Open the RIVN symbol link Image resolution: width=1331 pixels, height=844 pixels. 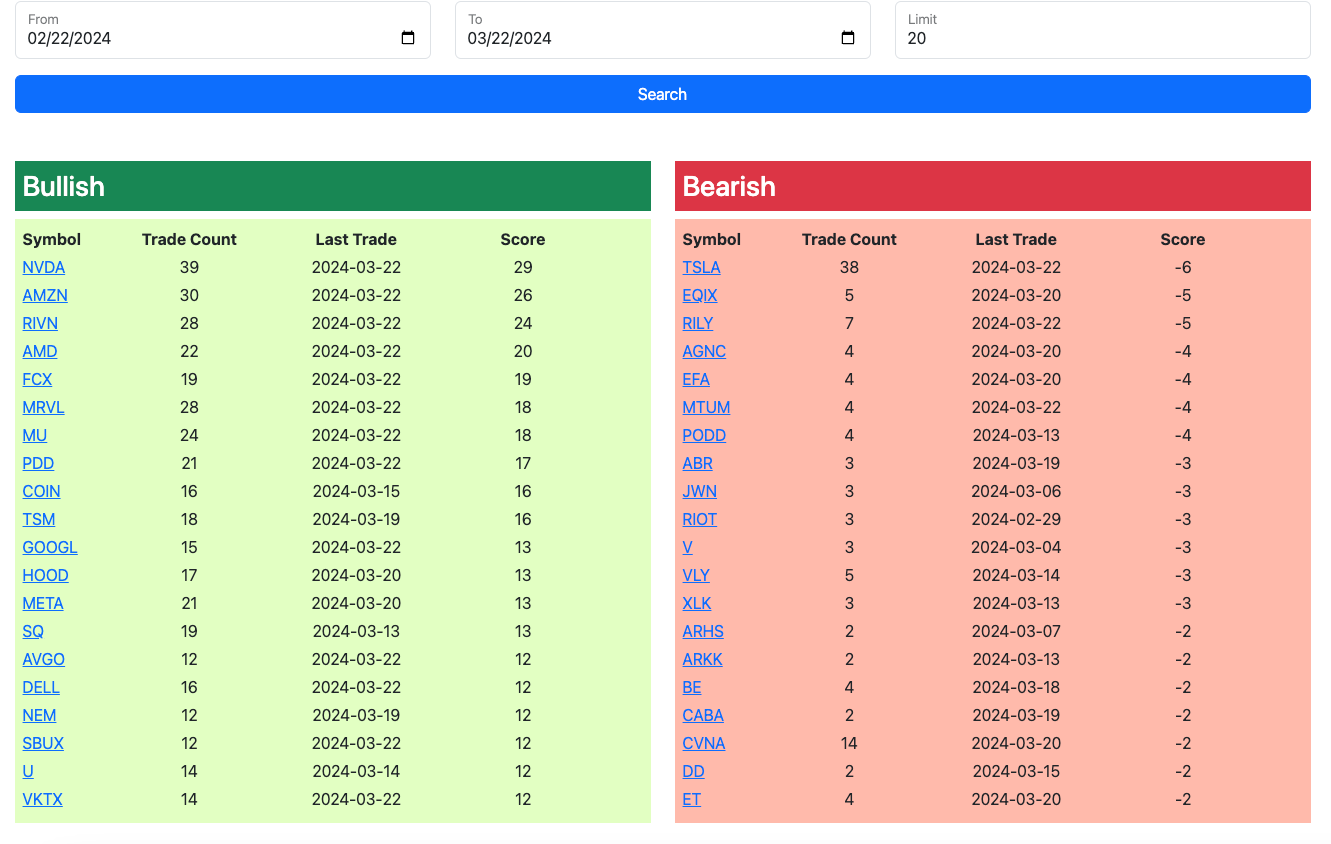(40, 323)
